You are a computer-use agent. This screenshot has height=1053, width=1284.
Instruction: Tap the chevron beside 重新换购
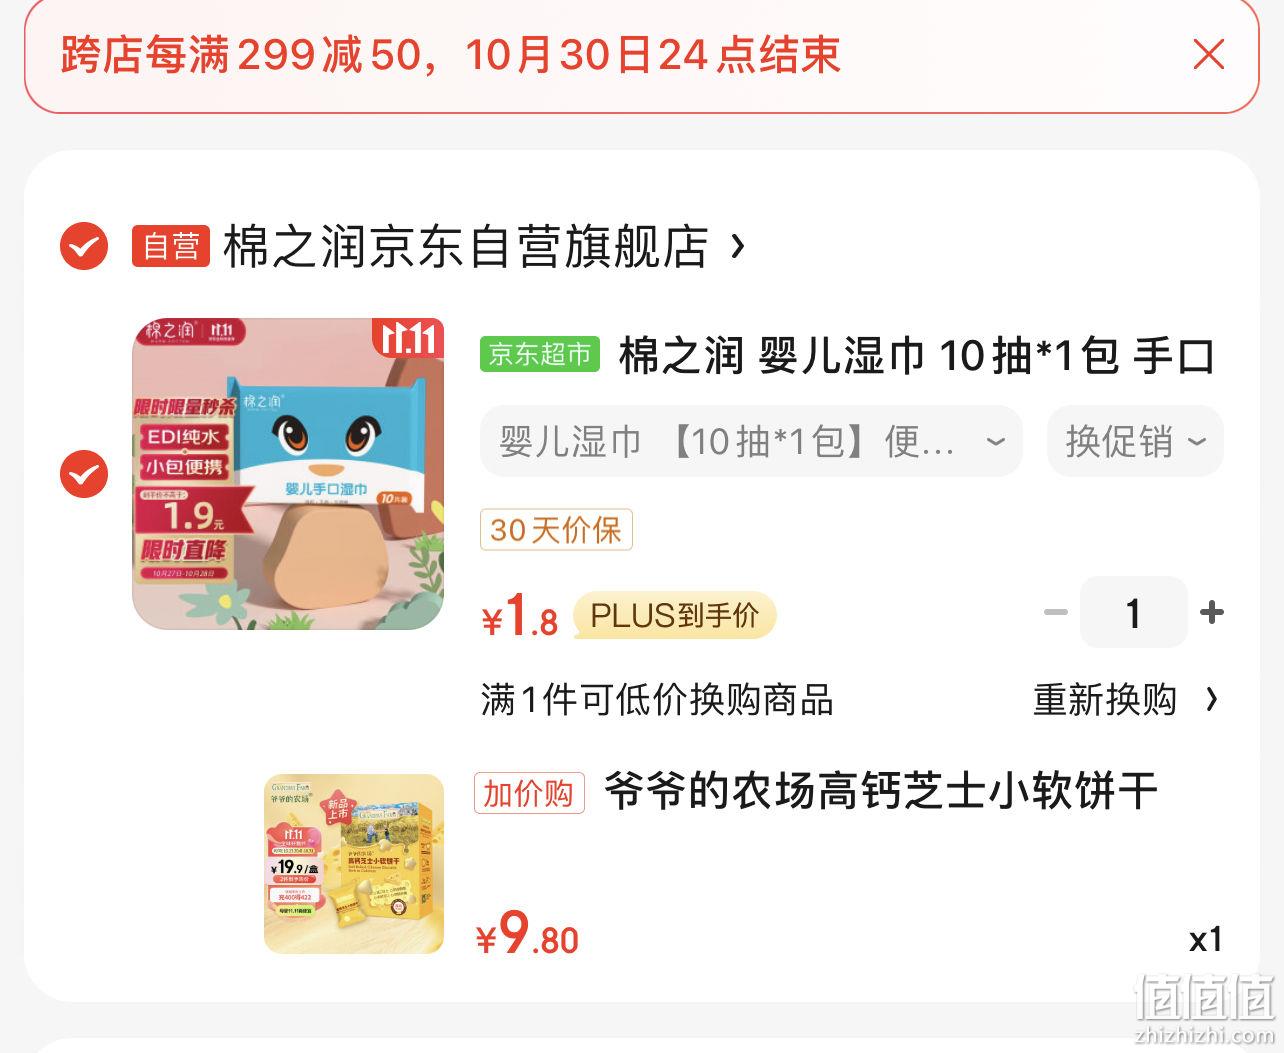click(1212, 699)
